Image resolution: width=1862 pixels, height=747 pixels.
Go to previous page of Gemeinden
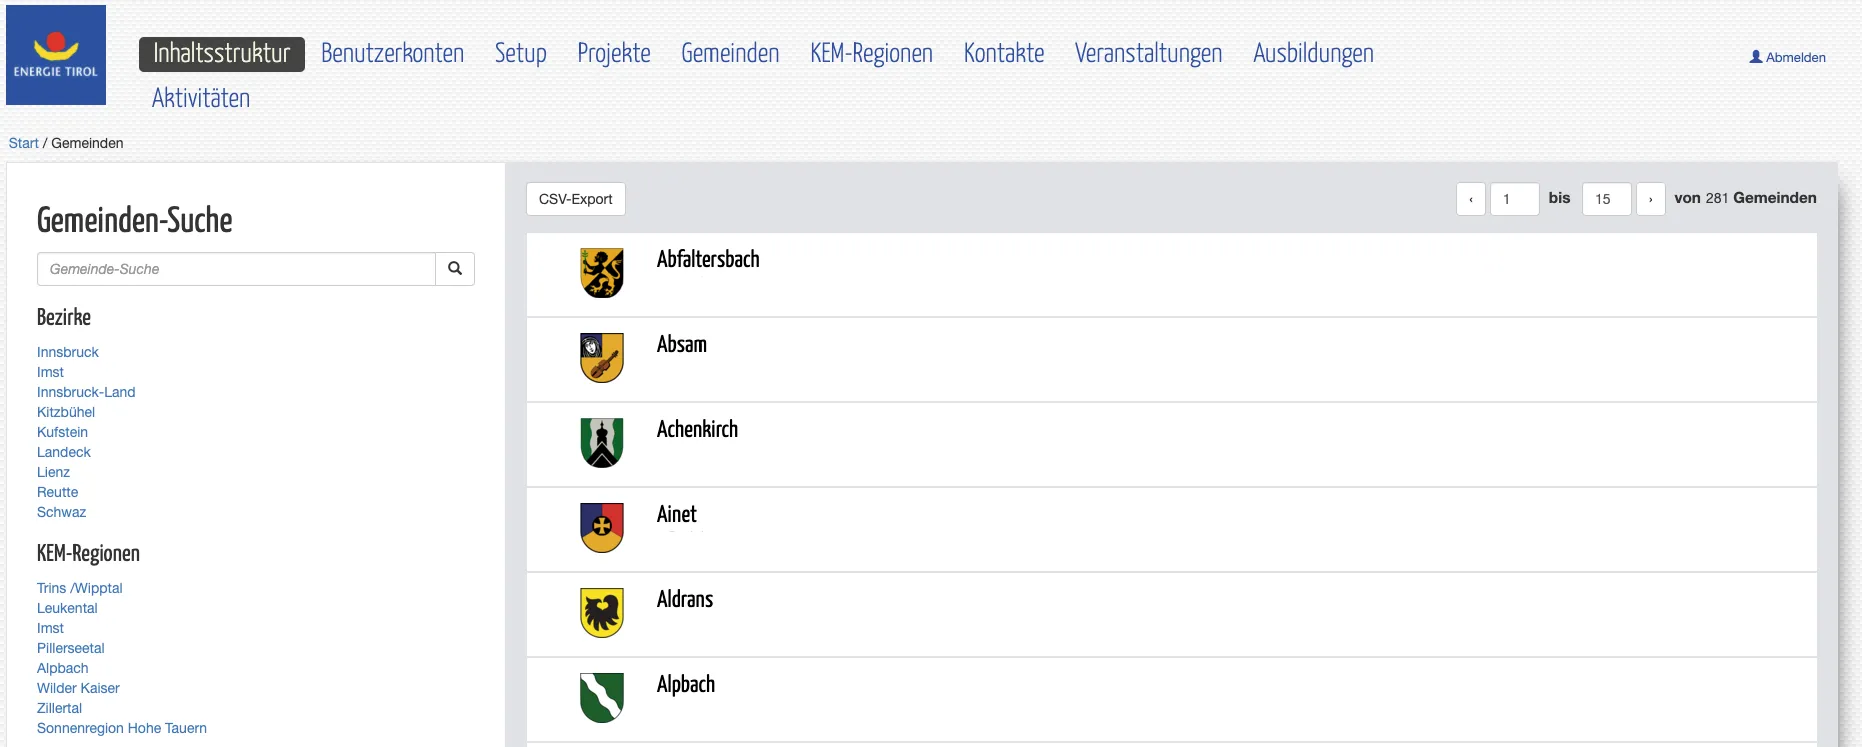click(x=1471, y=199)
